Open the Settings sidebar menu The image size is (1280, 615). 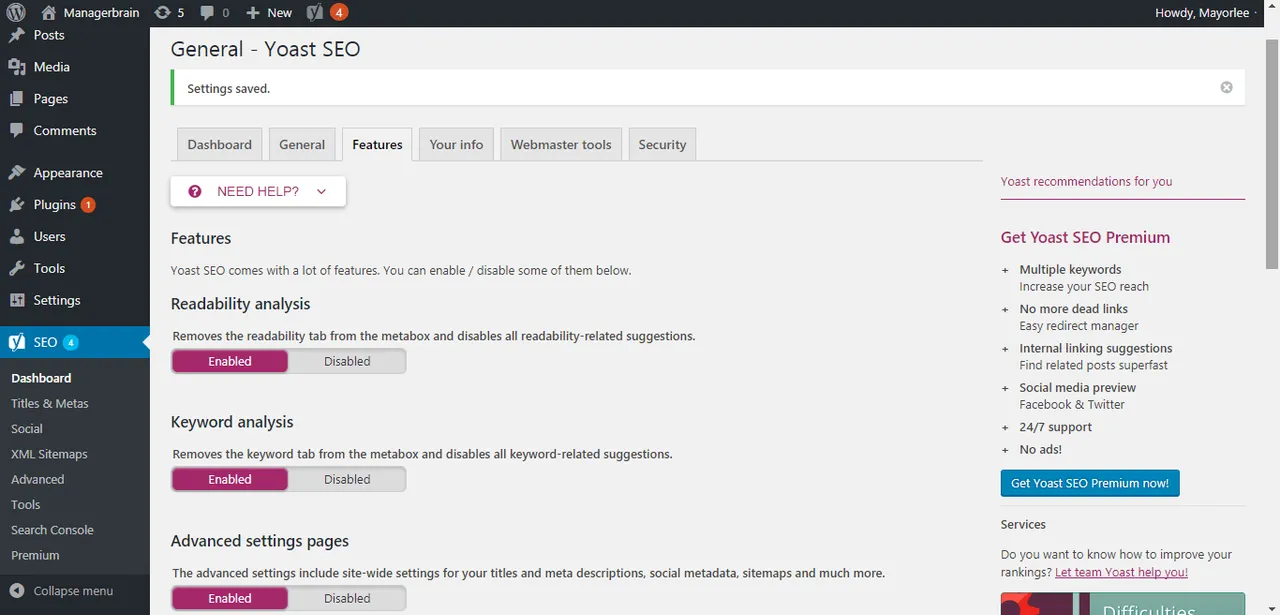click(75, 301)
